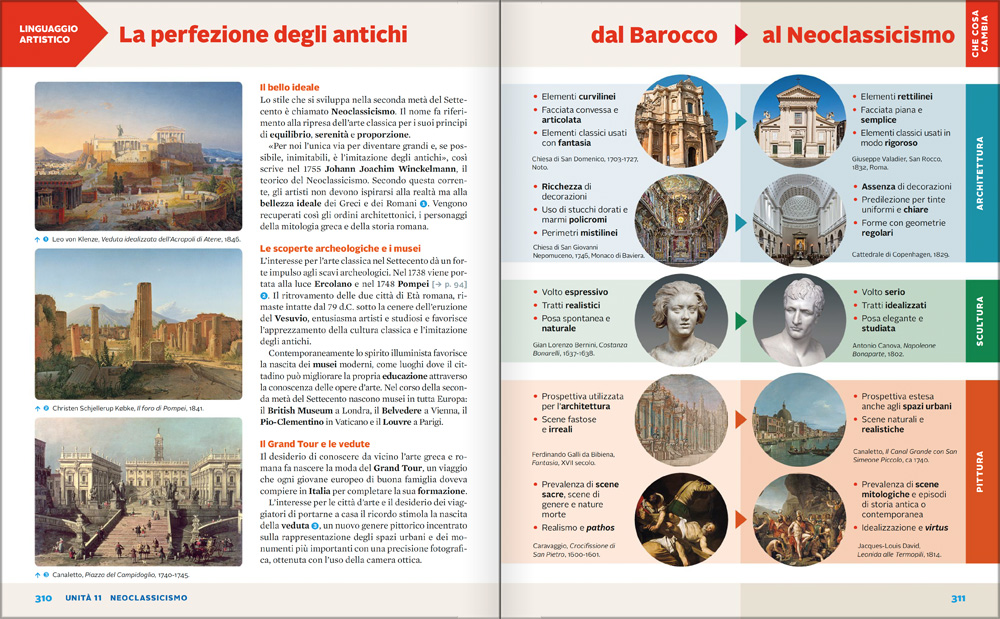This screenshot has height=619, width=1000.
Task: Click the red arrow between Barocco and Neoclassicismo
Action: coord(740,34)
